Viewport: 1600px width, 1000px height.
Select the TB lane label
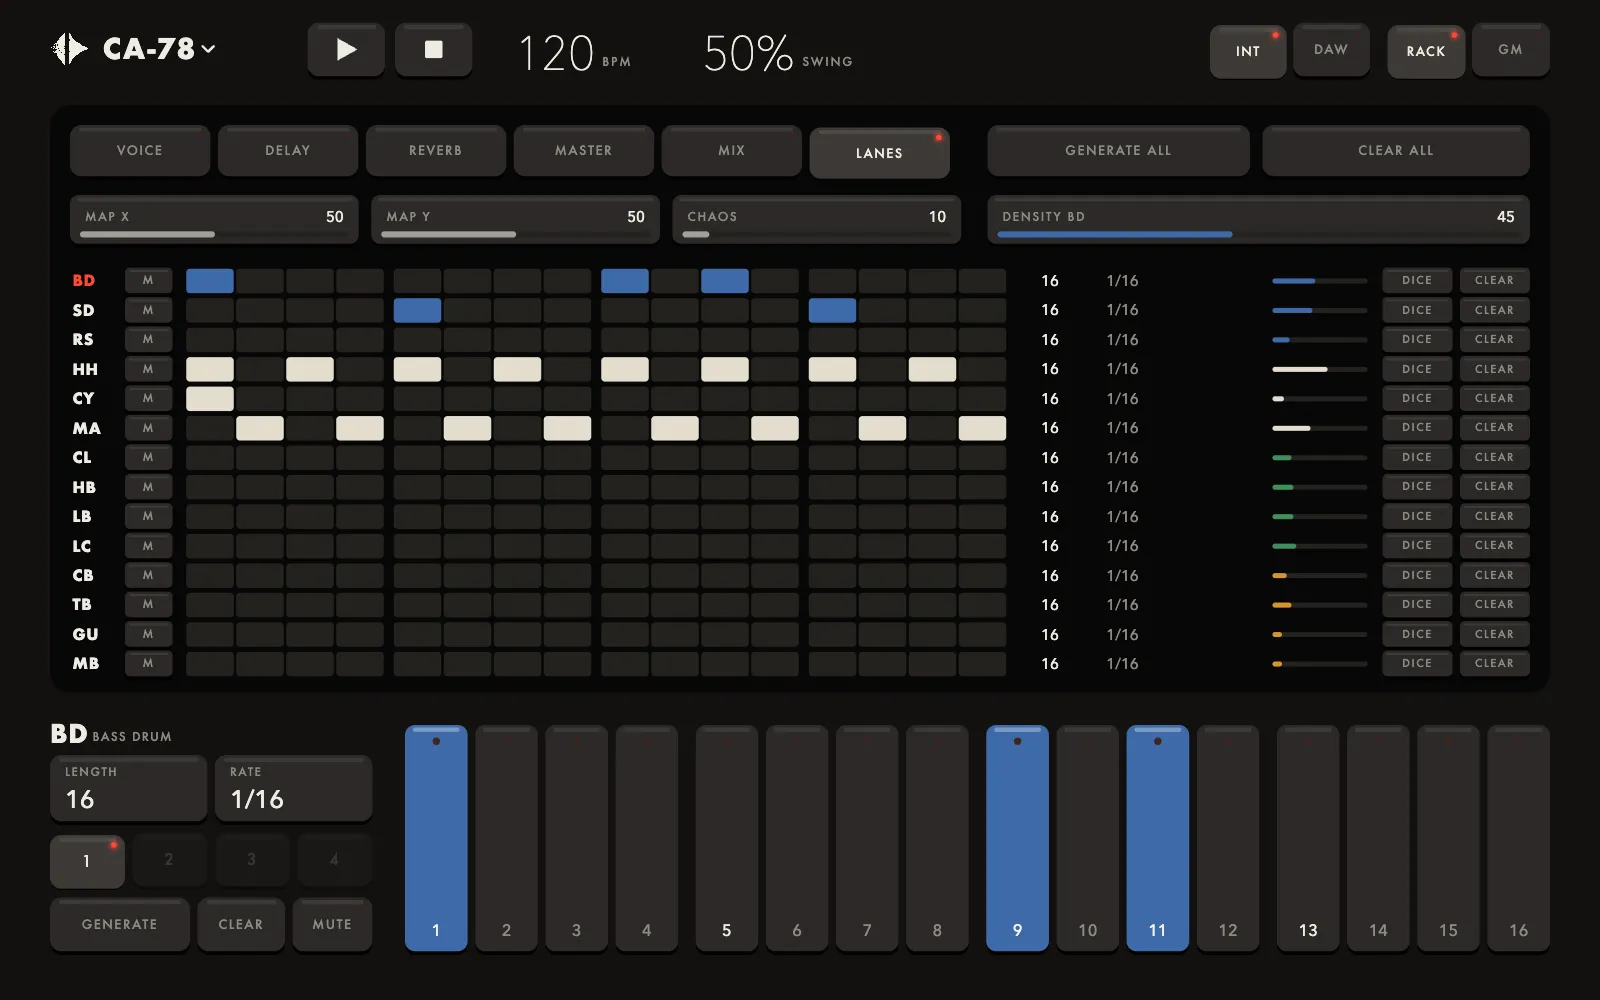[x=82, y=605]
